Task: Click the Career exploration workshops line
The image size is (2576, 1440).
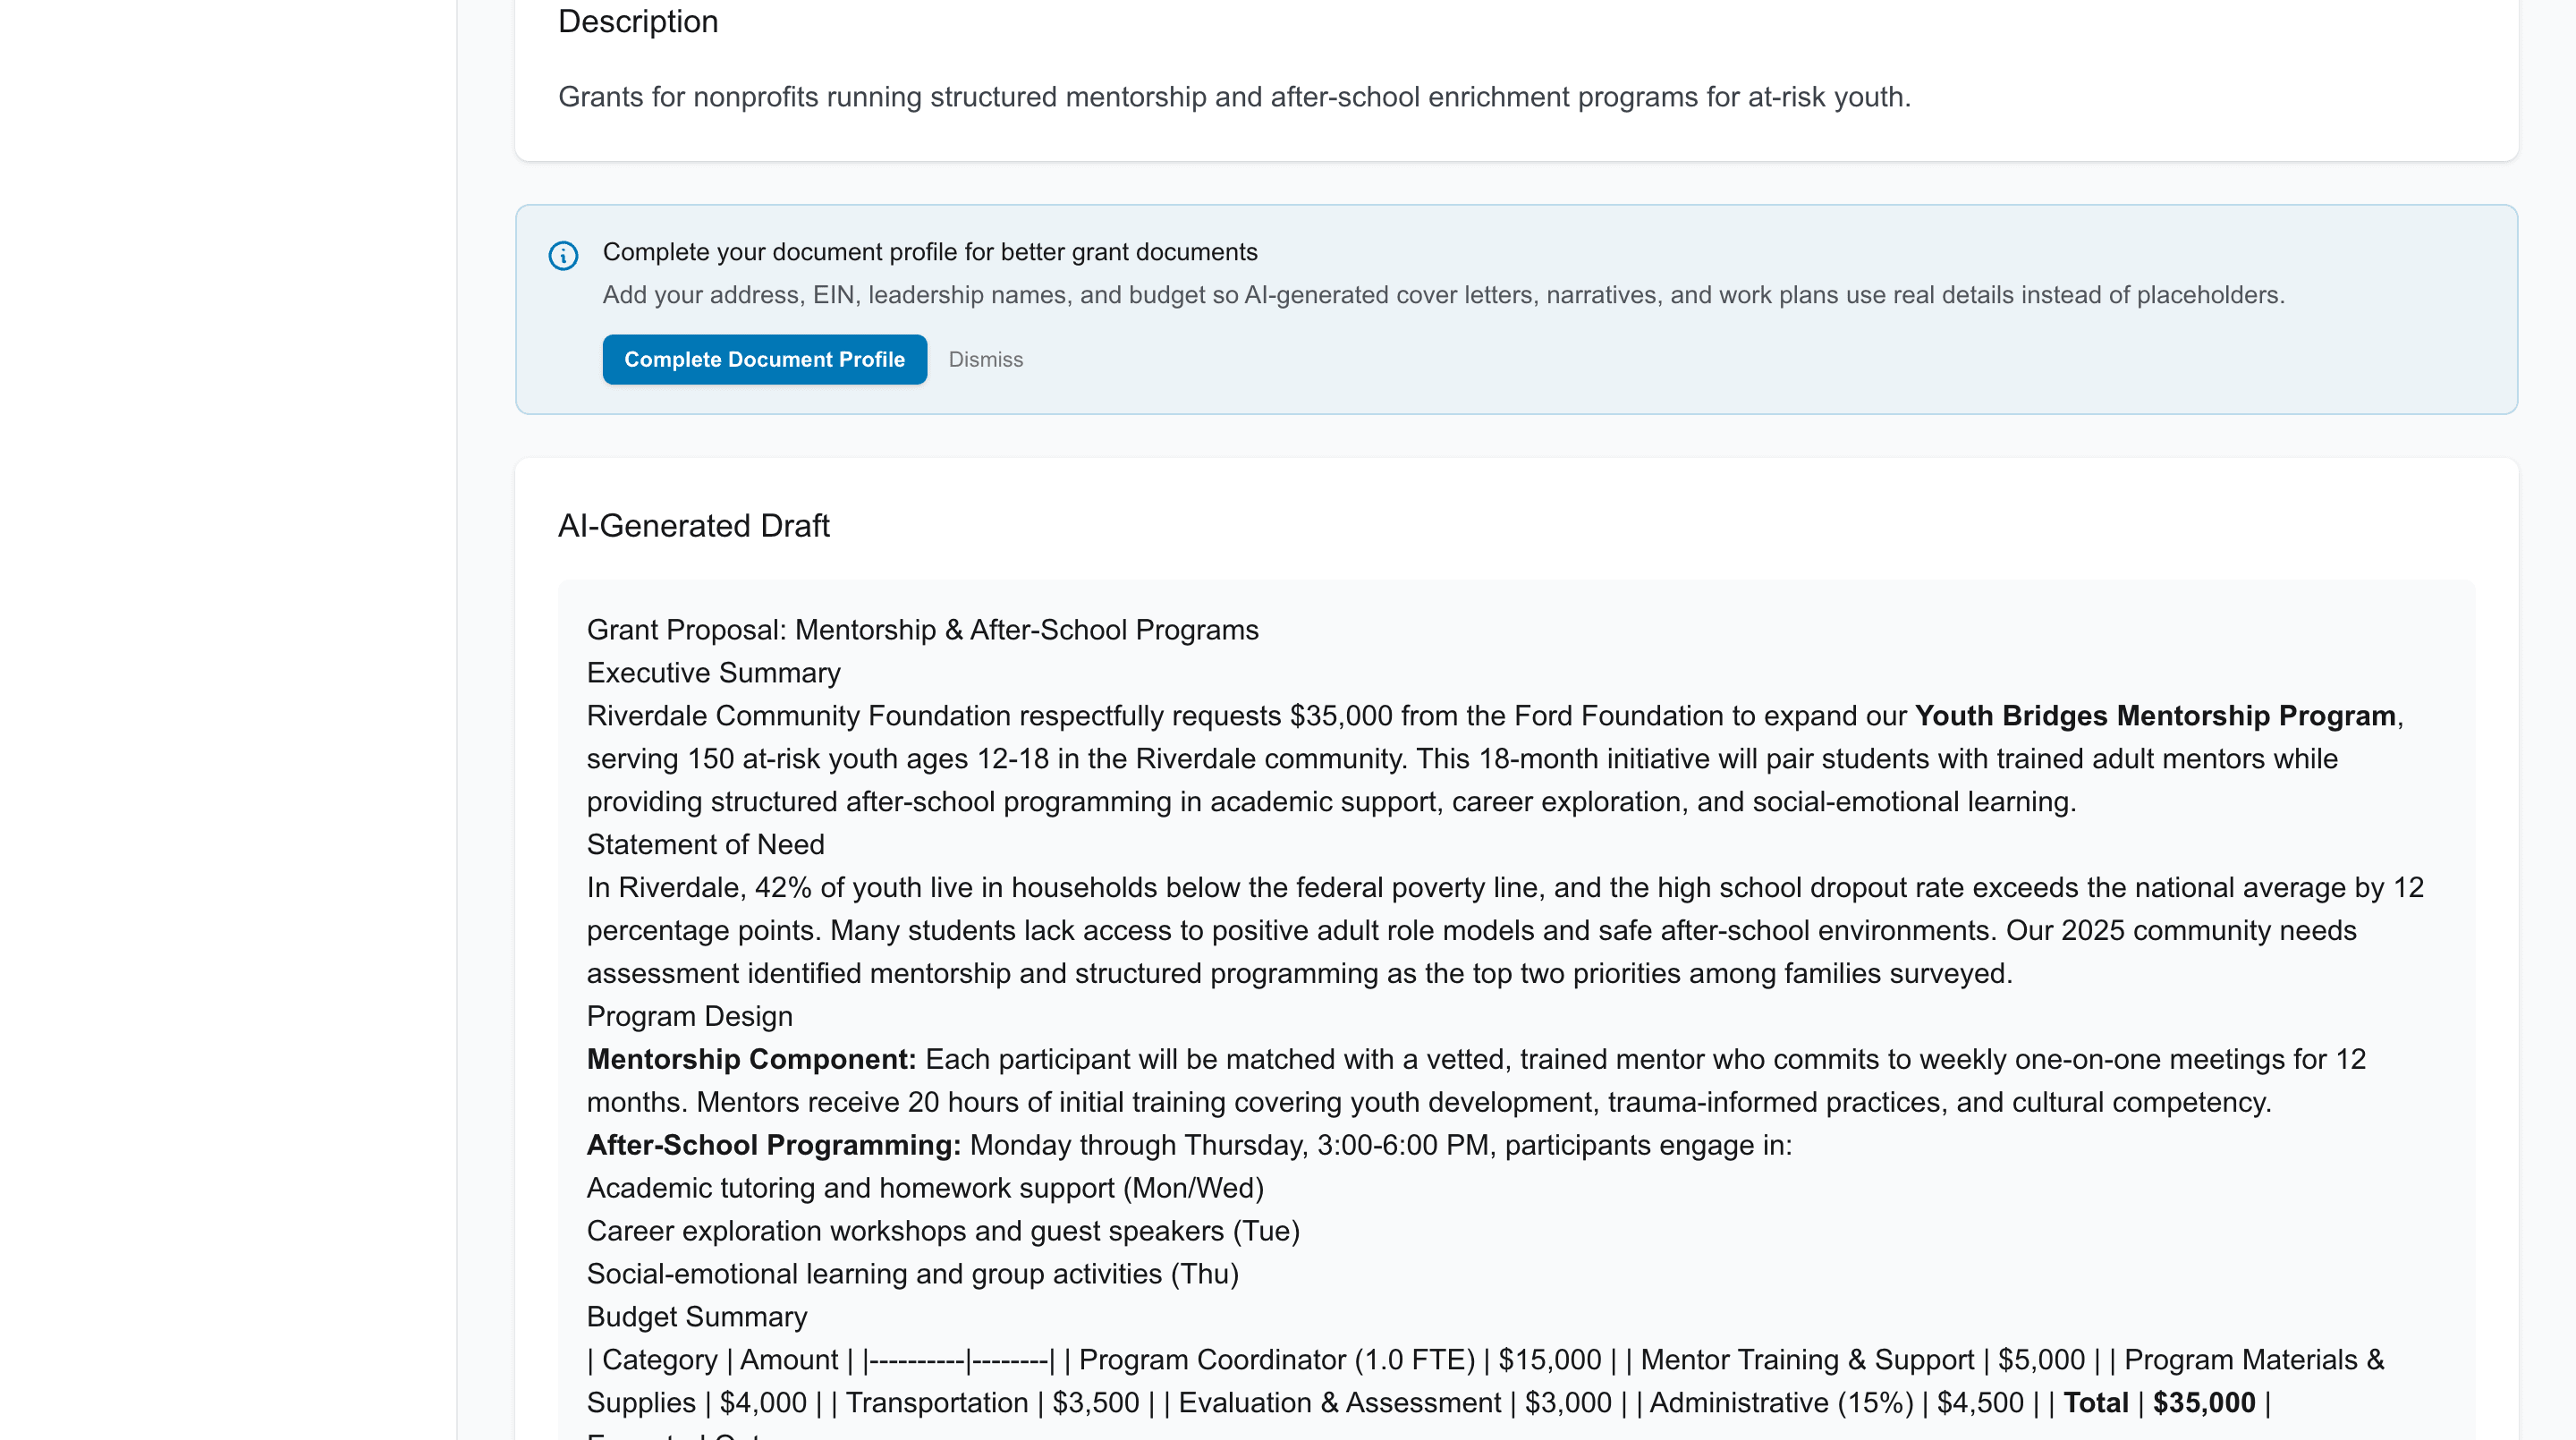Action: click(943, 1231)
